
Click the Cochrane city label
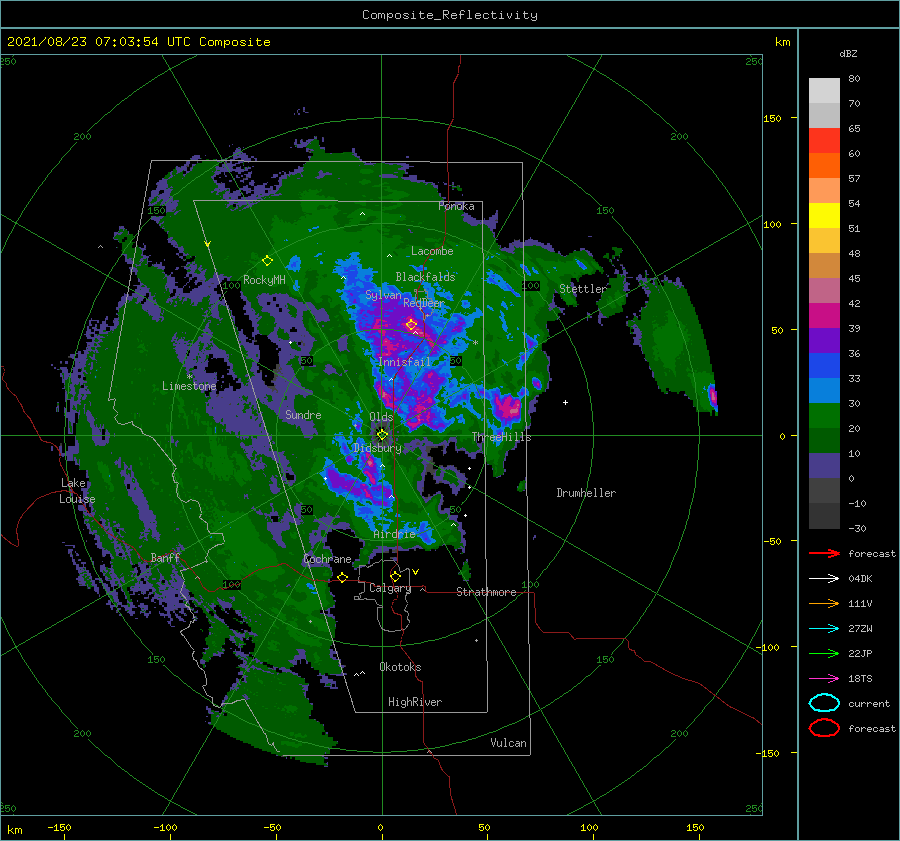click(x=327, y=559)
